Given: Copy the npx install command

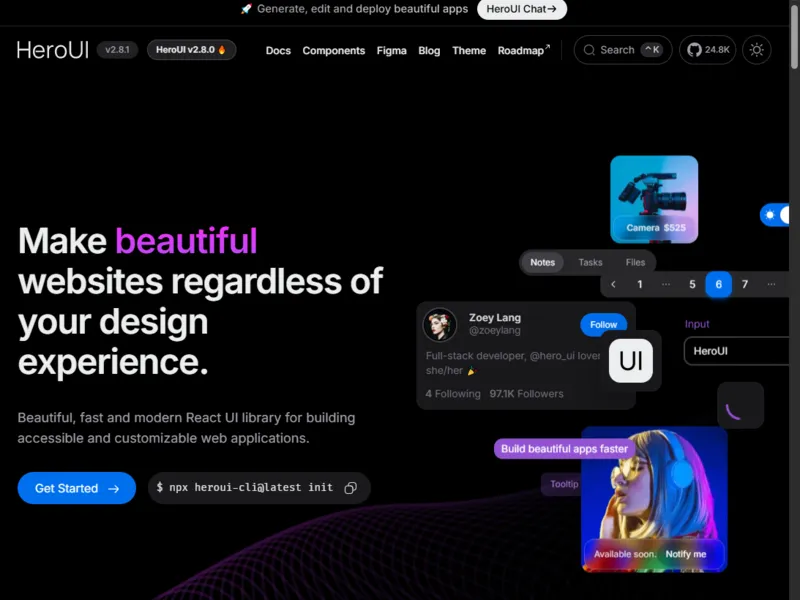Looking at the screenshot, I should click(x=351, y=488).
